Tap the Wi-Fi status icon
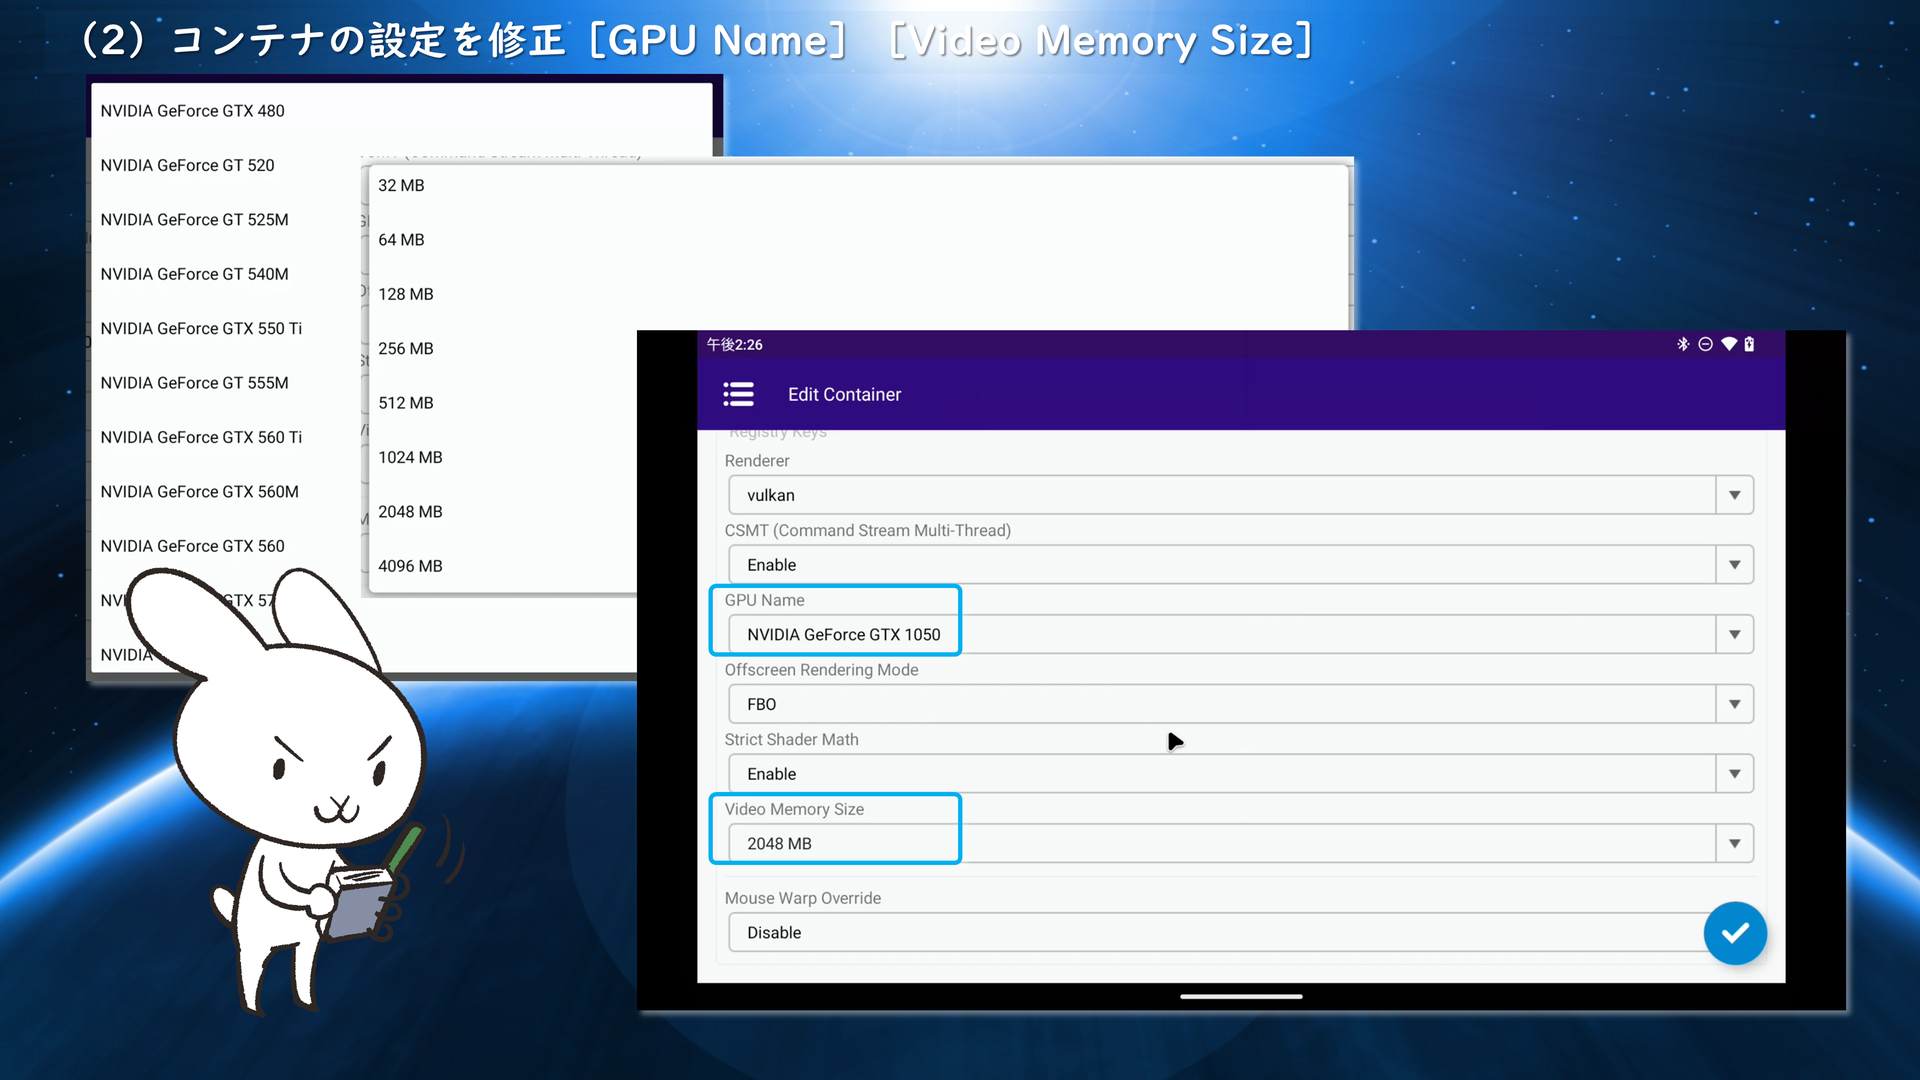The height and width of the screenshot is (1080, 1920). pos(1729,344)
